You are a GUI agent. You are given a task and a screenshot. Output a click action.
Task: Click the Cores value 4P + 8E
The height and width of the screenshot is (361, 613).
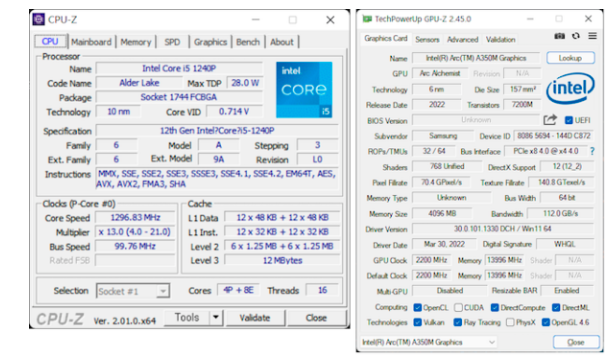238,290
